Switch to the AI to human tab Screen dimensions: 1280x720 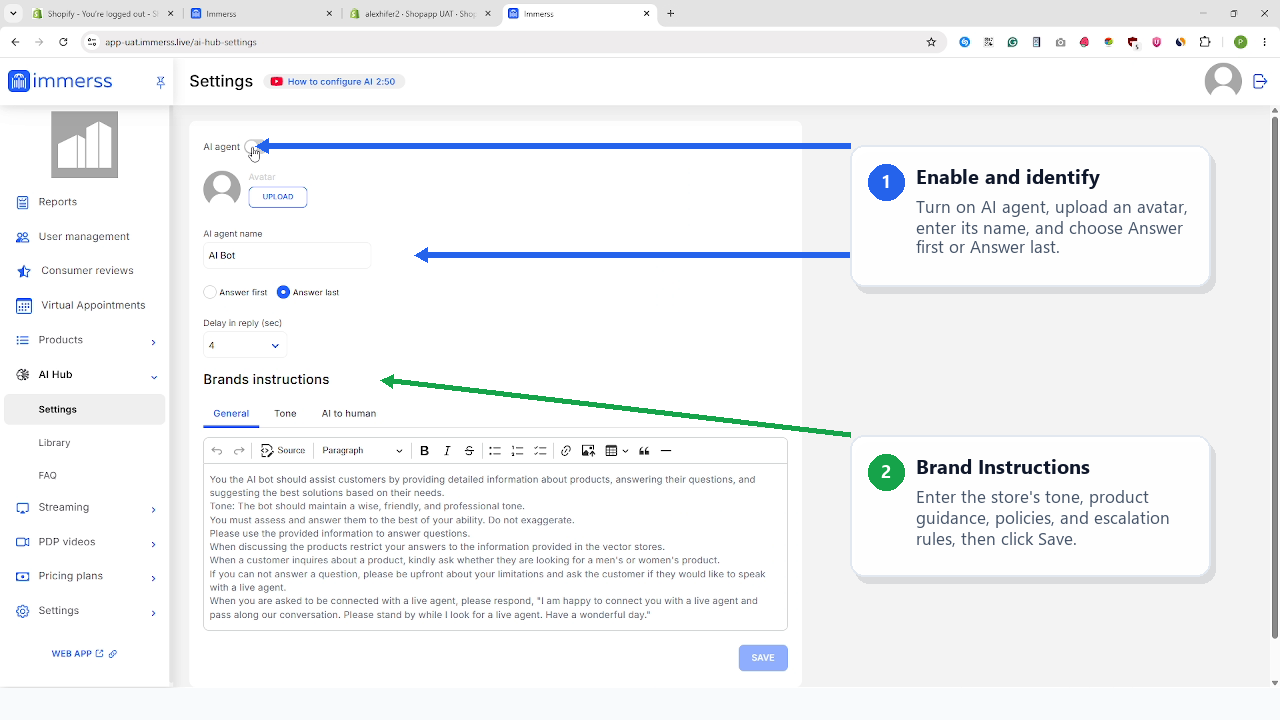tap(349, 413)
